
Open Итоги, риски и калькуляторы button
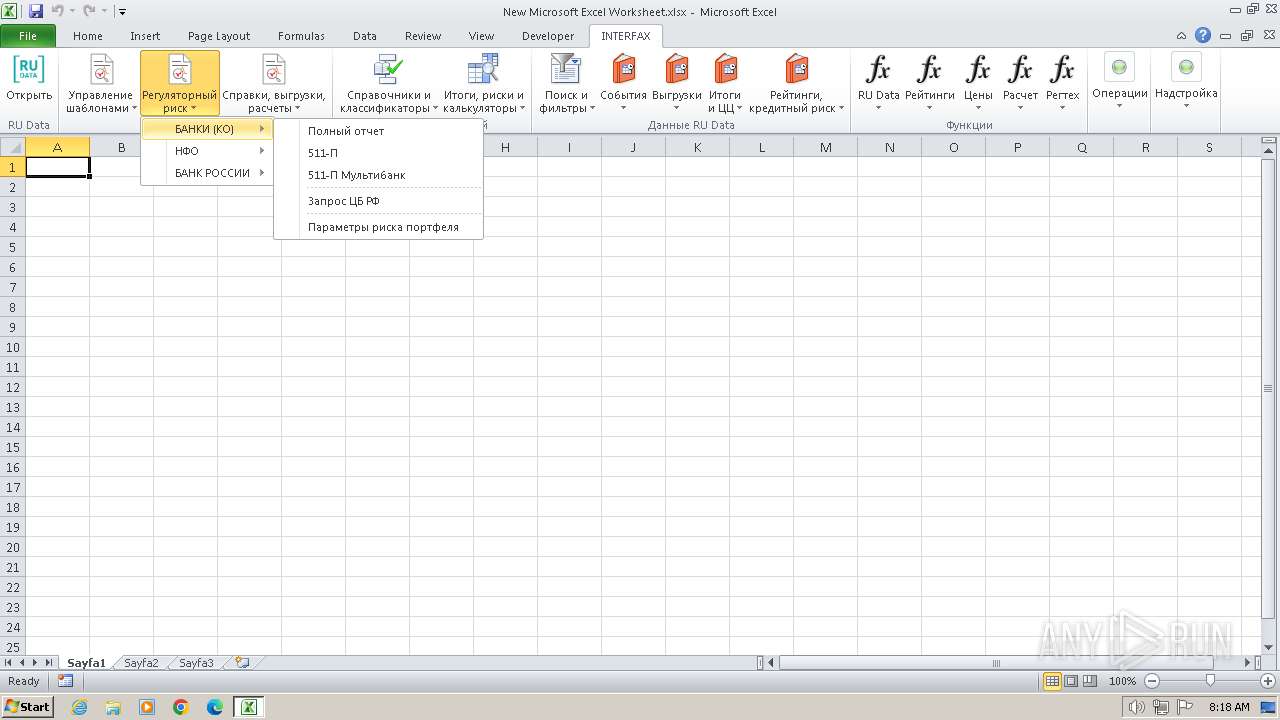(484, 84)
